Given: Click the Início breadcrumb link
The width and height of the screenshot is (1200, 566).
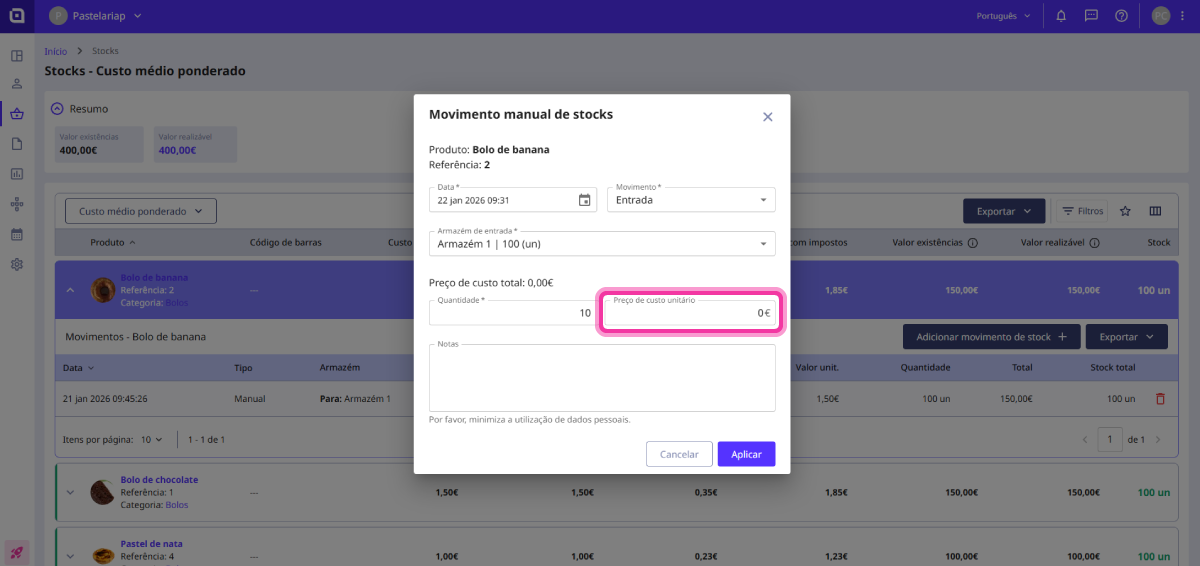Looking at the screenshot, I should tap(56, 51).
